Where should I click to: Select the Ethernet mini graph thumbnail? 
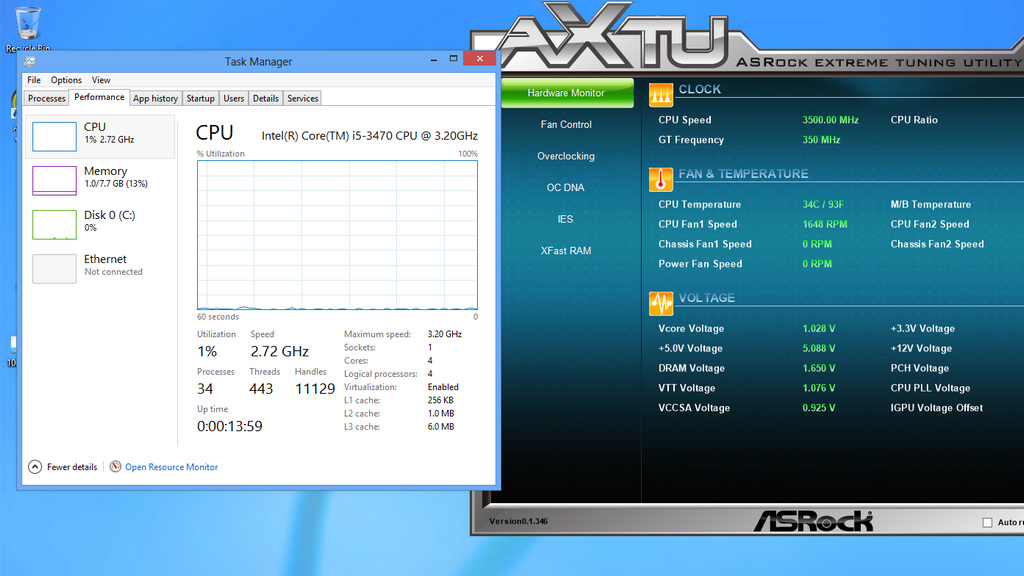pos(54,268)
